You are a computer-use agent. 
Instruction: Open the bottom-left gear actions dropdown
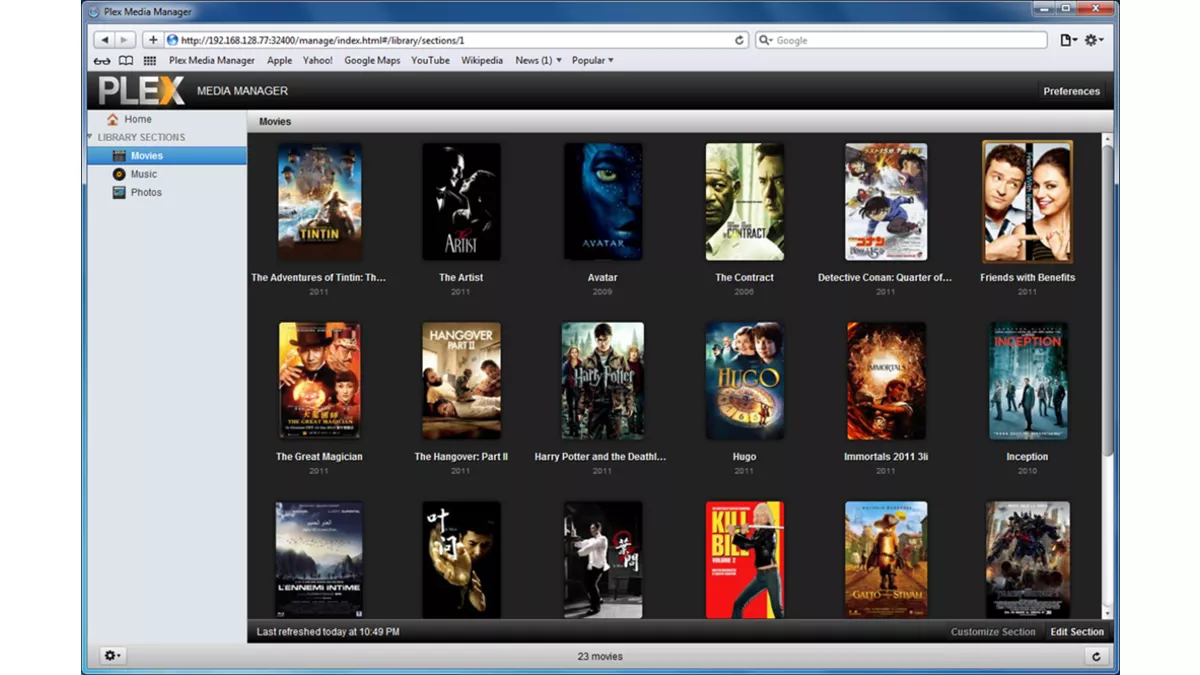[113, 656]
